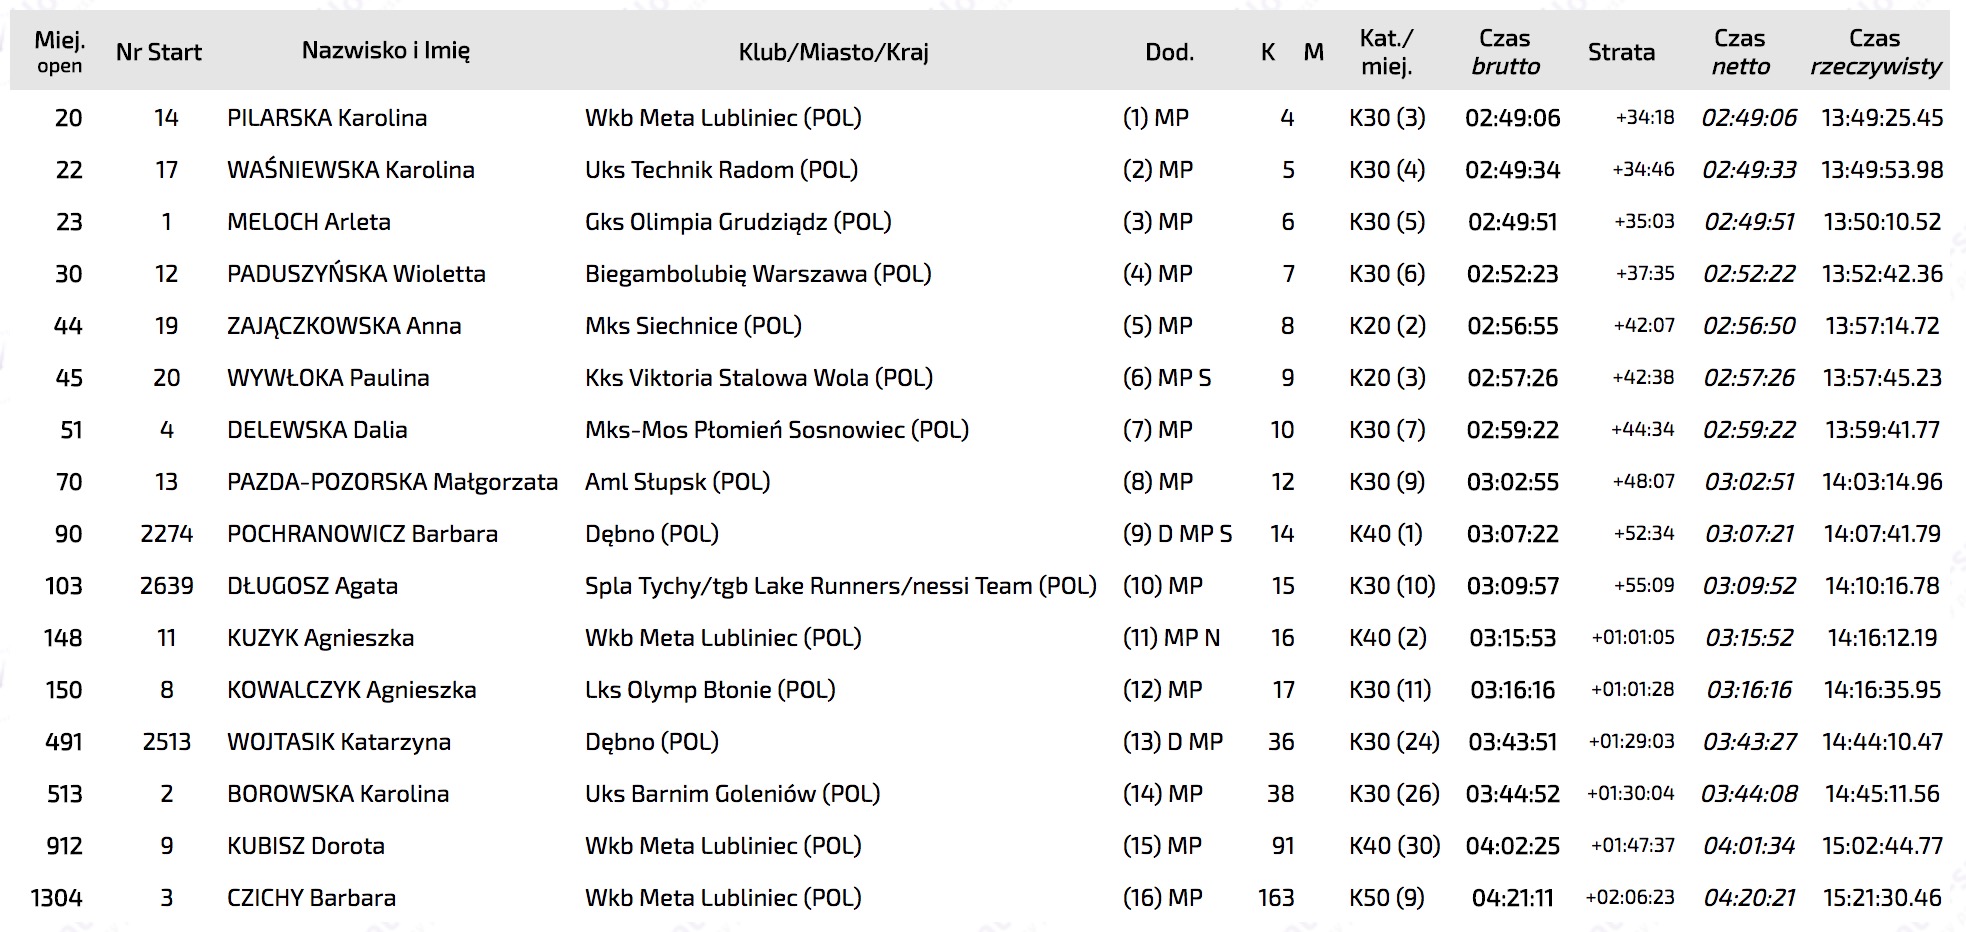Click the club "Uks Technik Radom (POL)"
1966x932 pixels.
tap(721, 170)
